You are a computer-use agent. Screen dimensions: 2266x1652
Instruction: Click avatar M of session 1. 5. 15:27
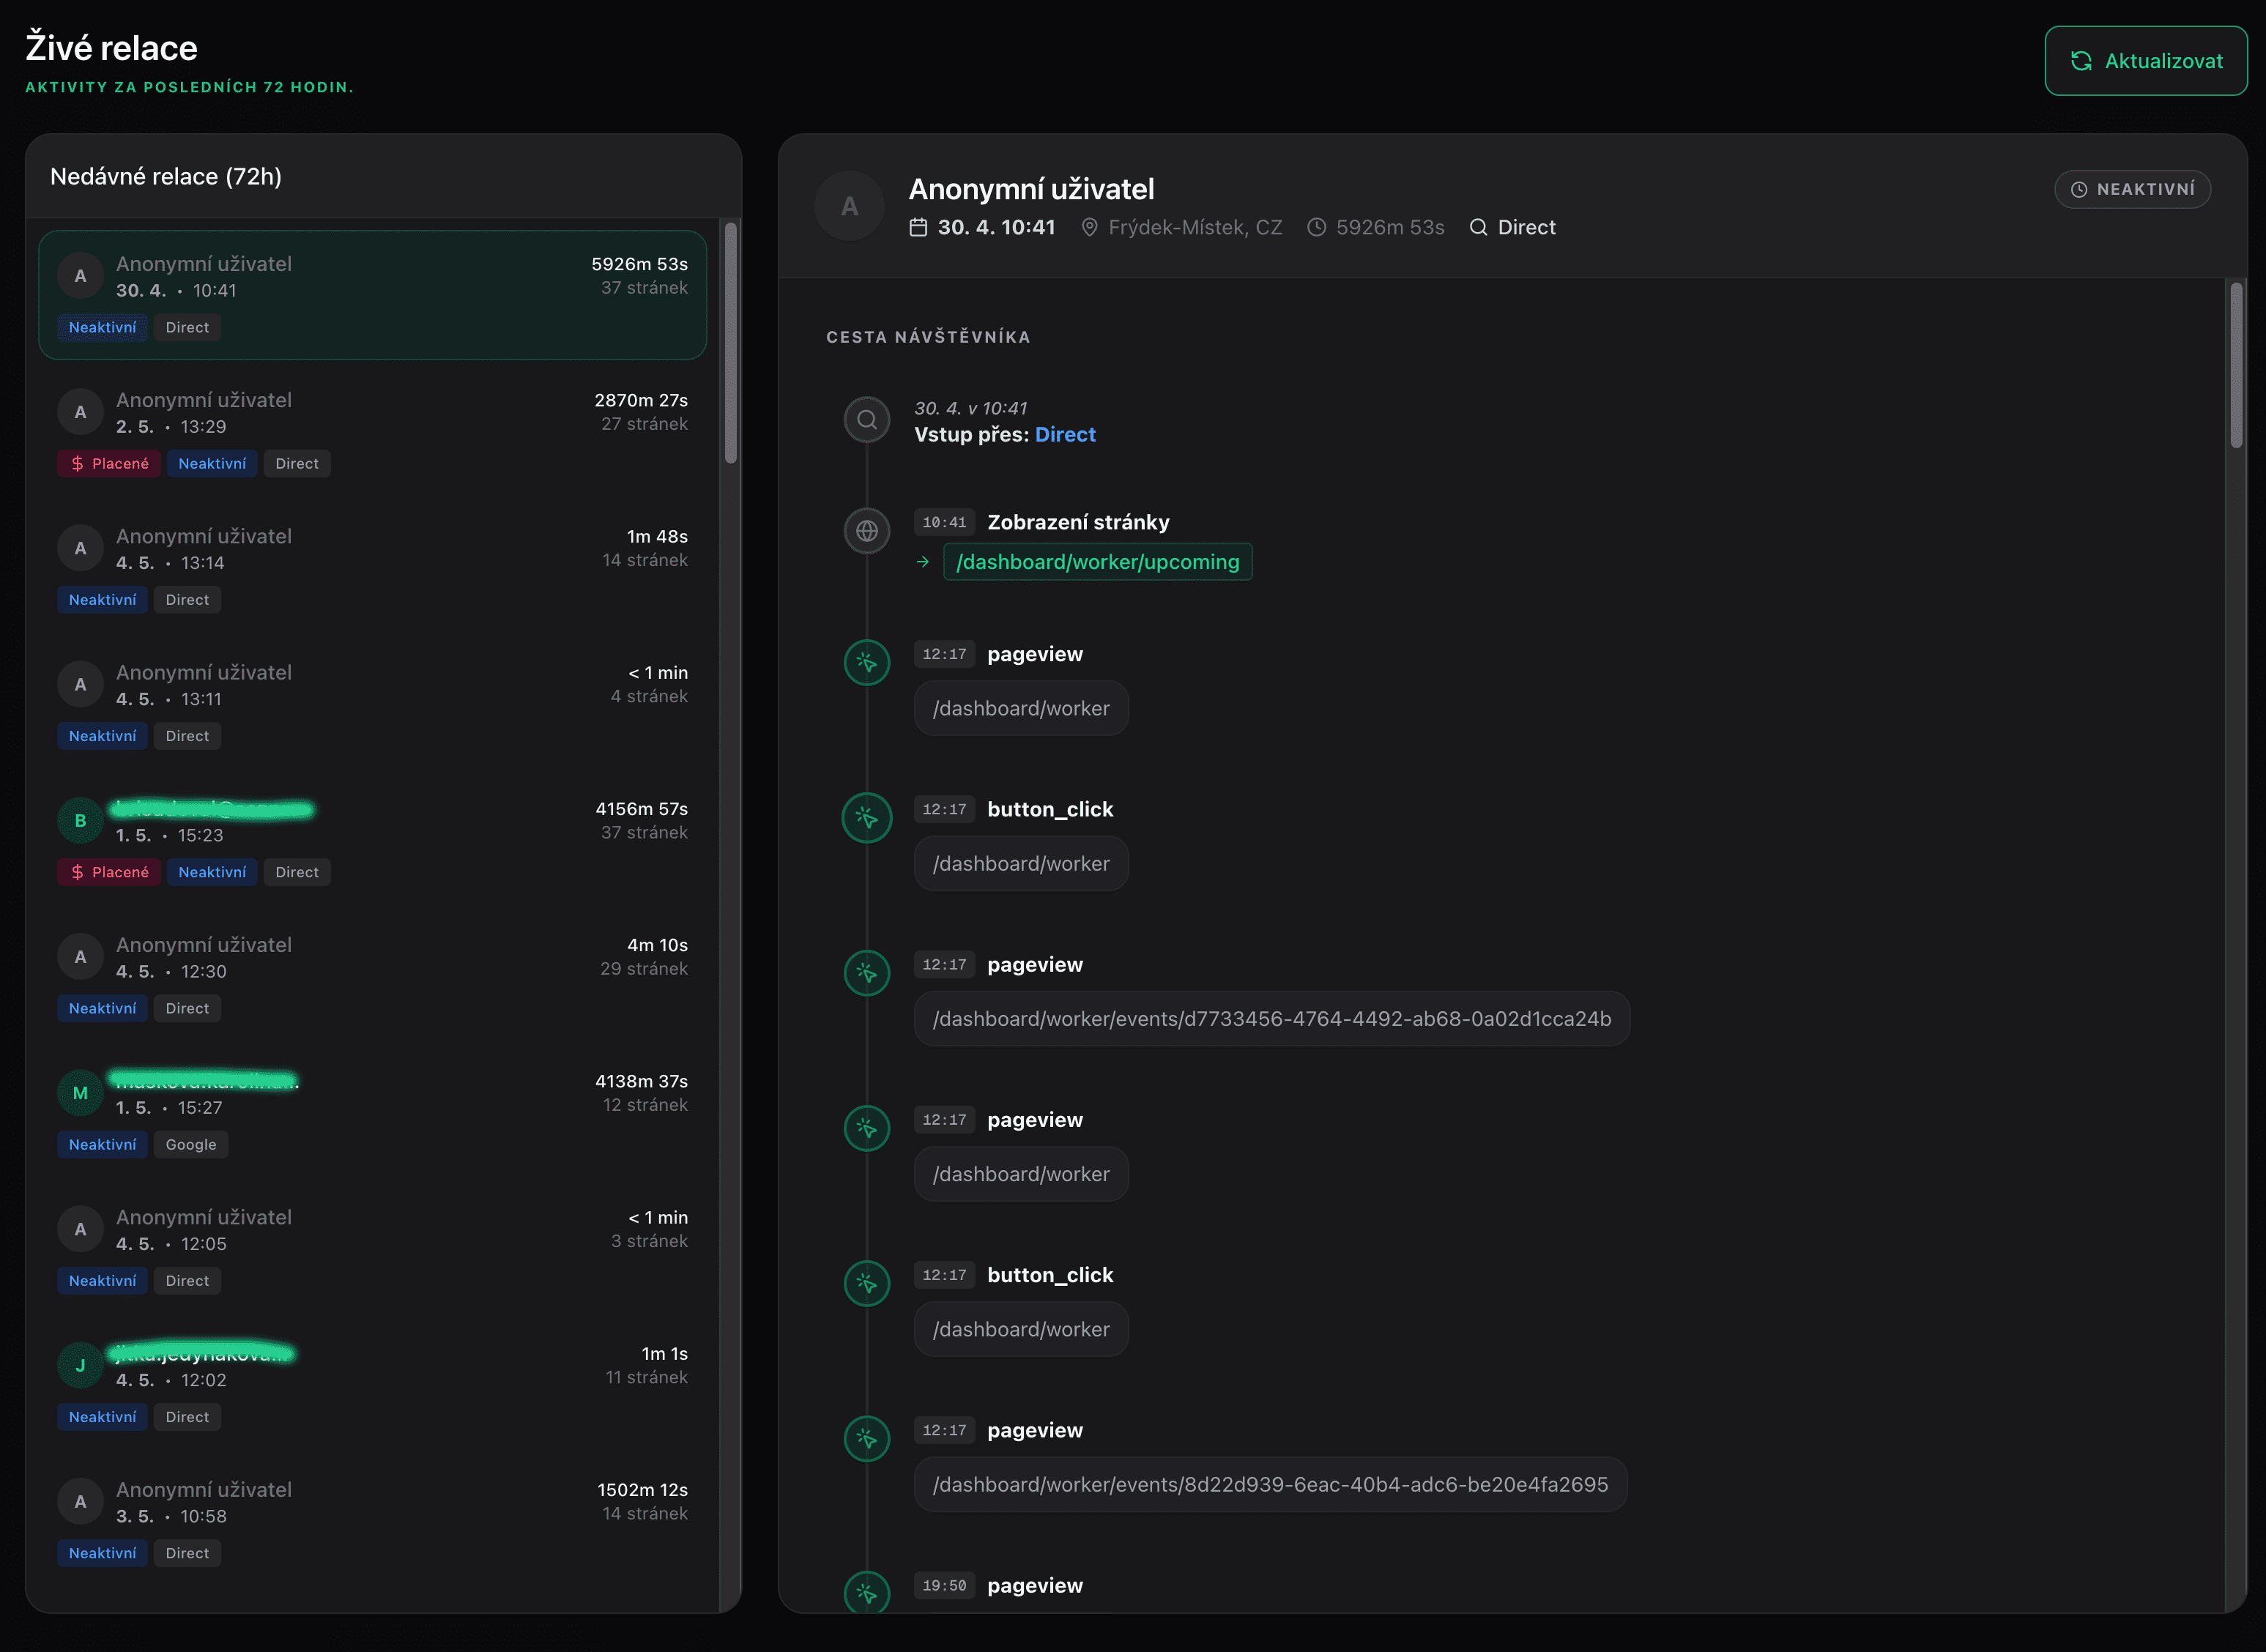(x=80, y=1093)
